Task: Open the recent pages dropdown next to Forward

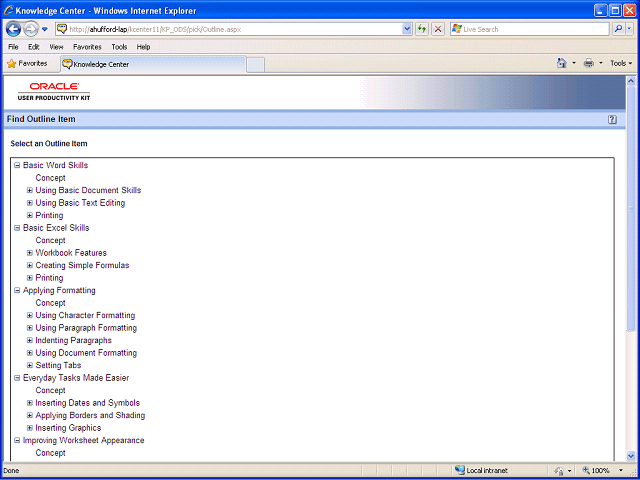Action: pyautogui.click(x=45, y=29)
